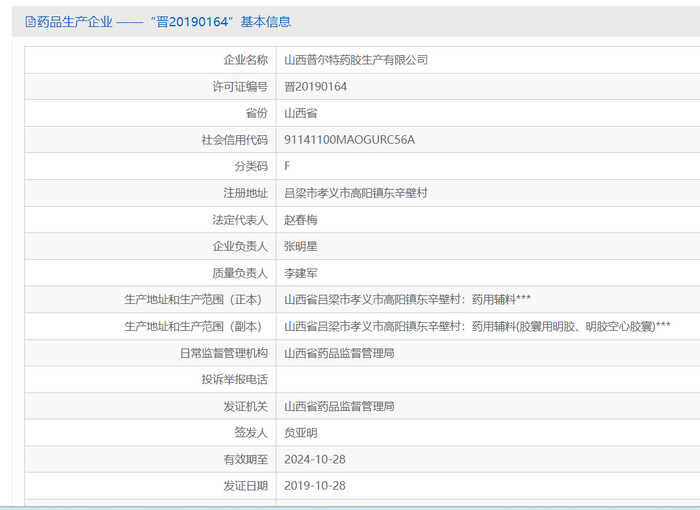Image resolution: width=700 pixels, height=510 pixels.
Task: Click the 分类码 label
Action: click(251, 166)
